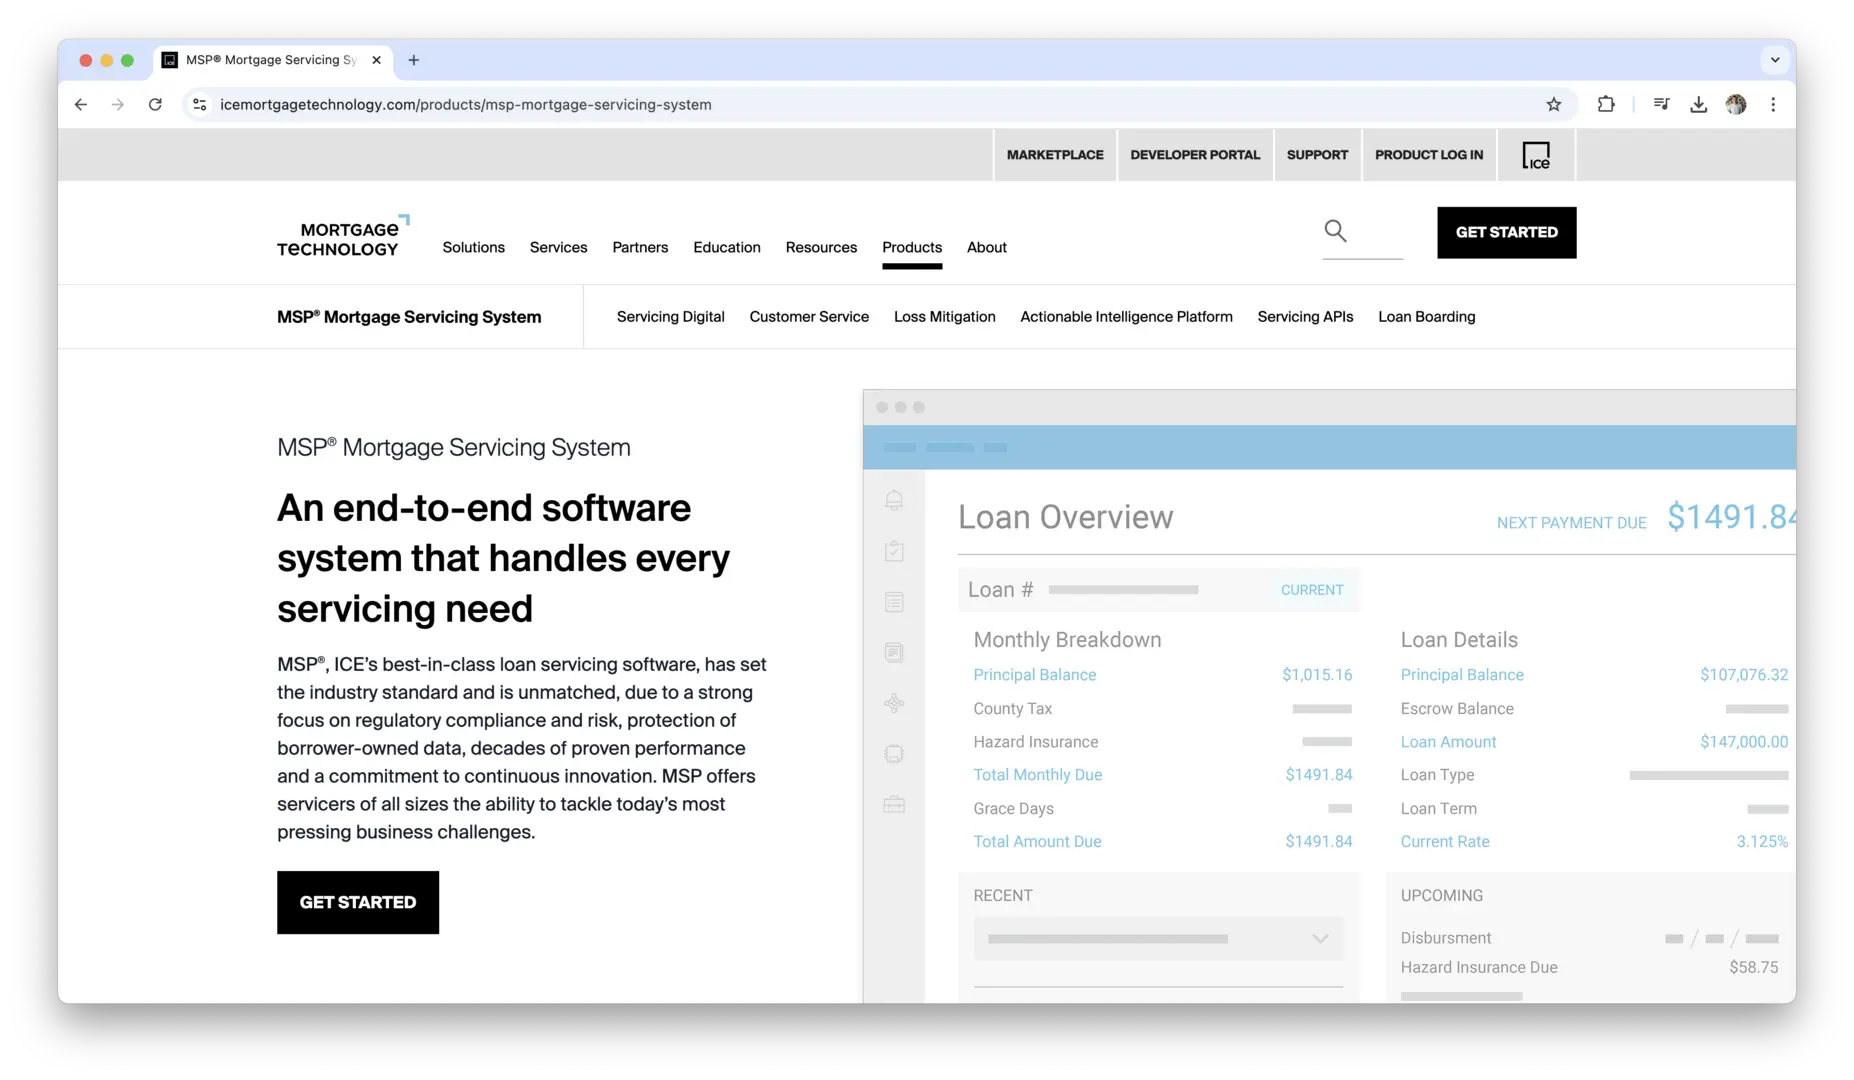Open the Education menu
The width and height of the screenshot is (1854, 1080).
pyautogui.click(x=727, y=247)
